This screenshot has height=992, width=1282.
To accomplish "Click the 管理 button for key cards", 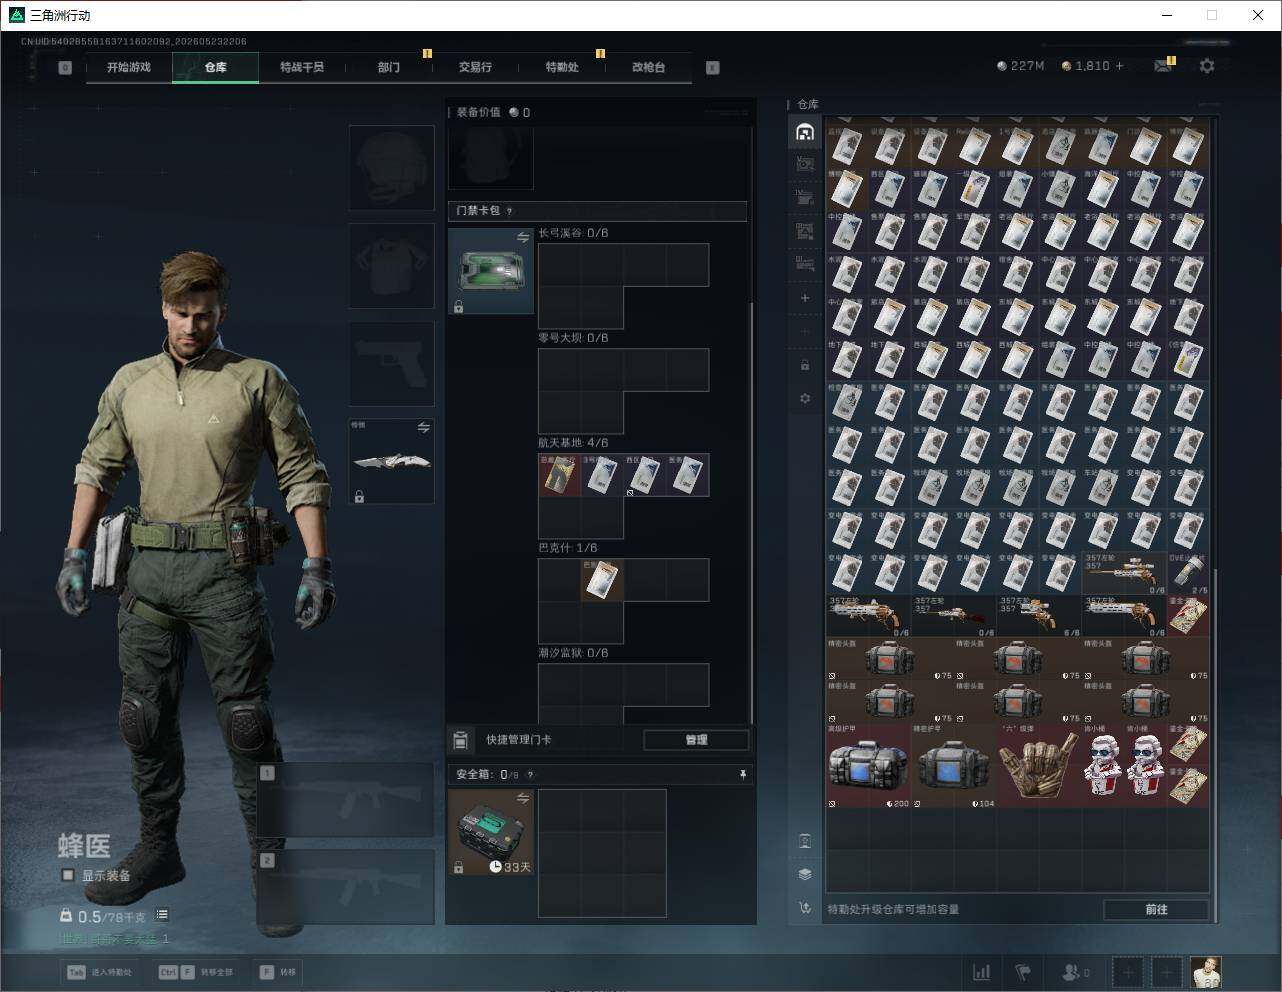I will [x=696, y=740].
